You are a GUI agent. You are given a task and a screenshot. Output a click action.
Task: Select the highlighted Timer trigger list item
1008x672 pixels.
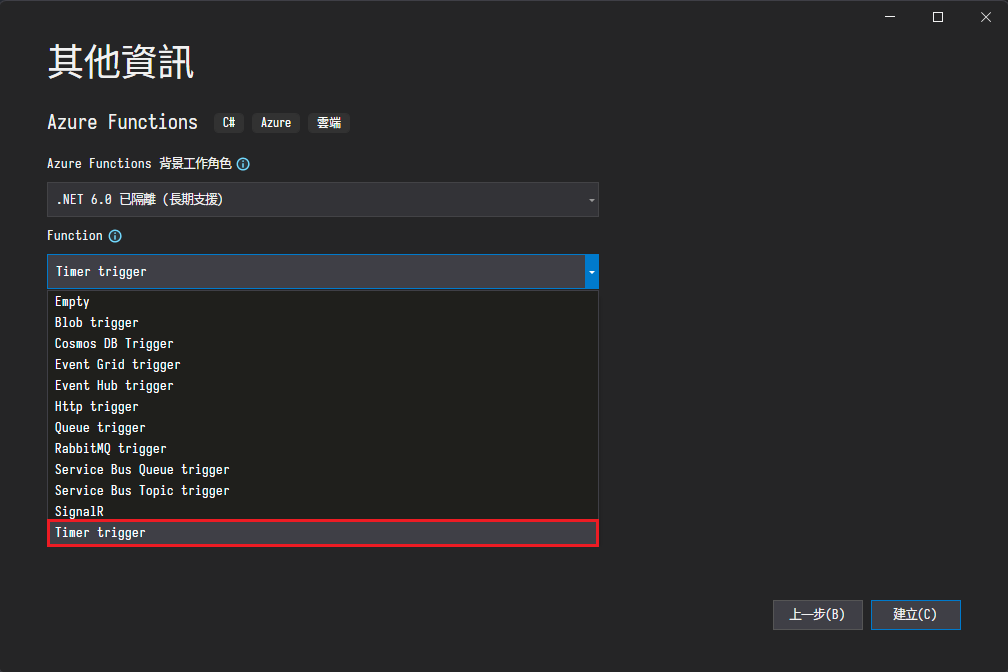[323, 533]
